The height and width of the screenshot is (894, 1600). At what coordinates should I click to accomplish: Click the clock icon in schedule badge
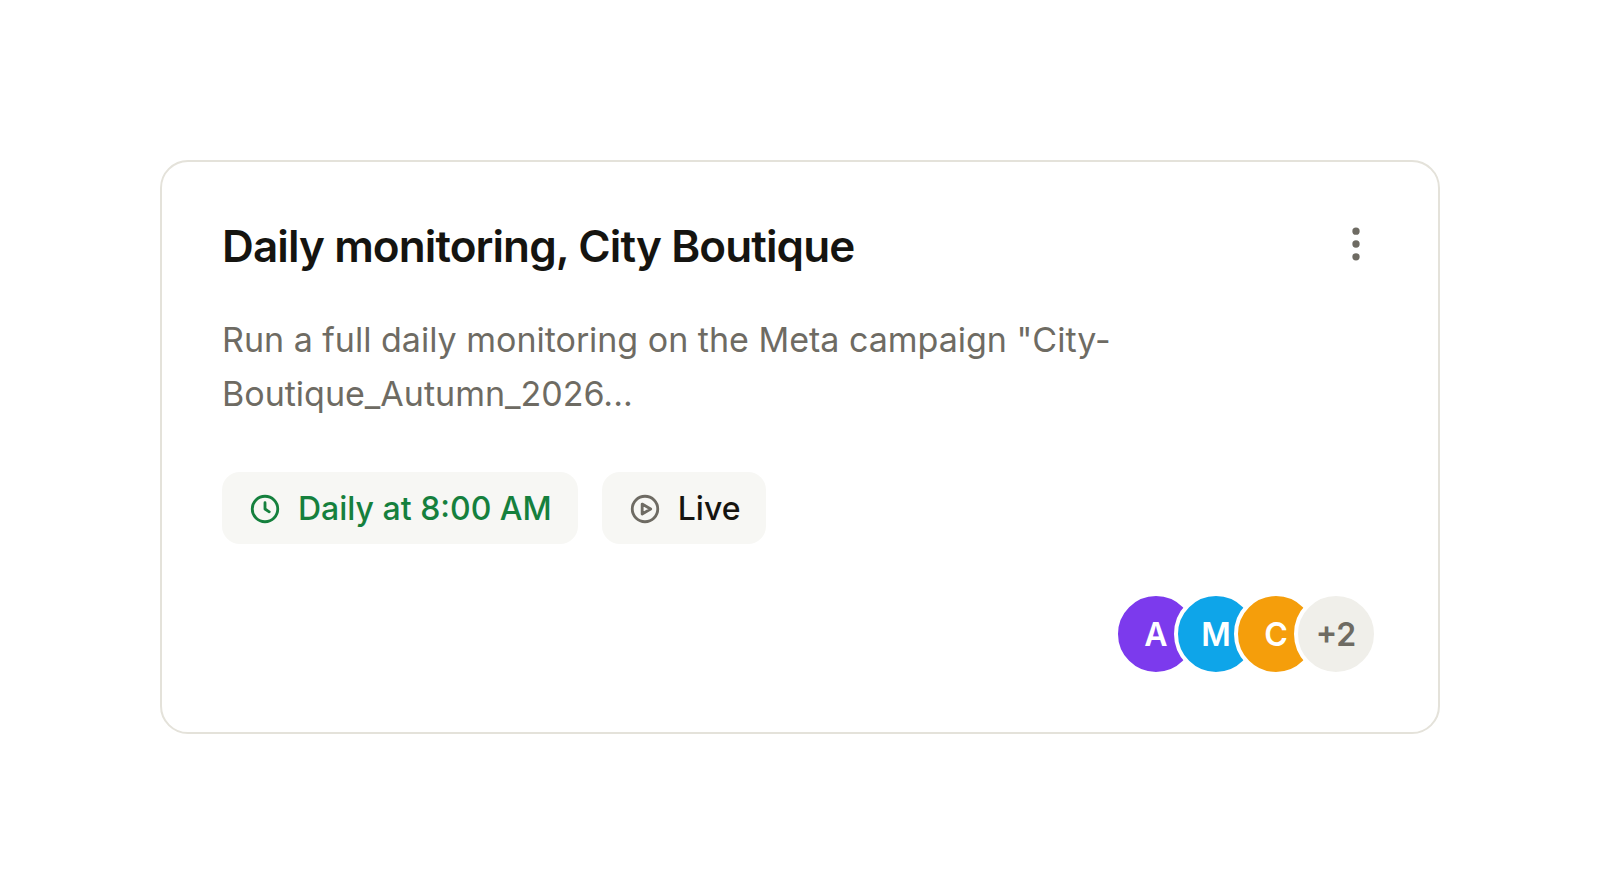(265, 509)
